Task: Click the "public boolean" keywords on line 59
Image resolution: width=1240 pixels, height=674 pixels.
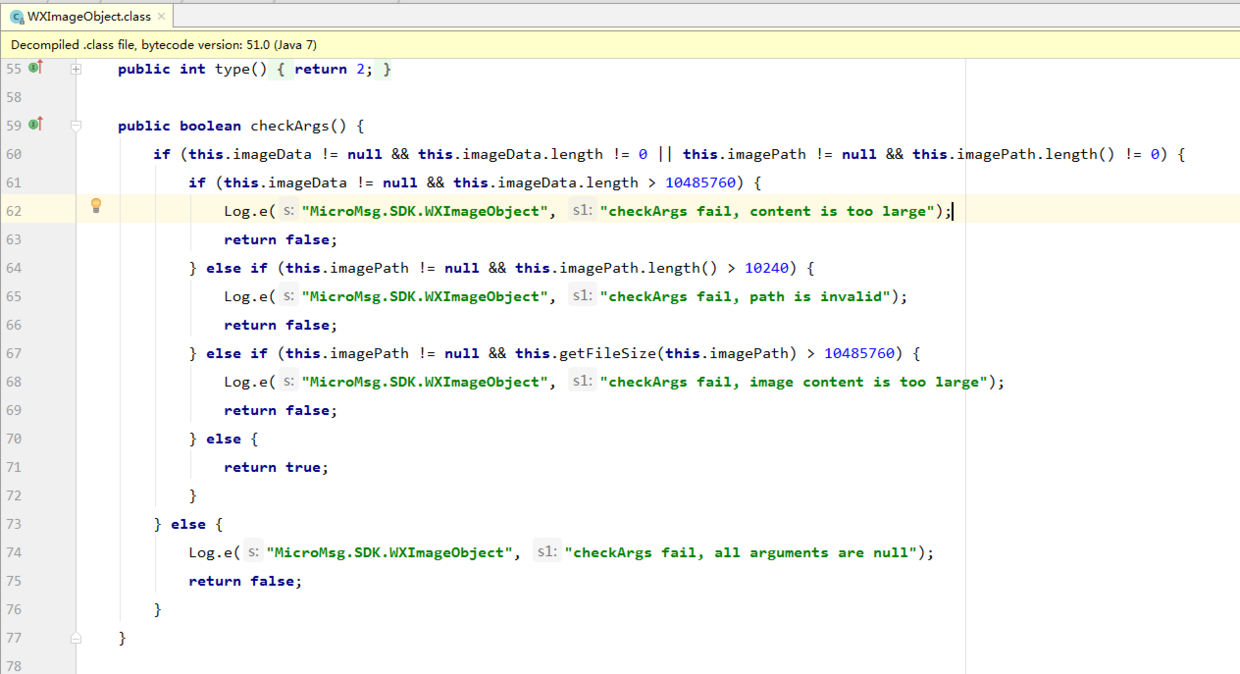Action: click(x=179, y=126)
